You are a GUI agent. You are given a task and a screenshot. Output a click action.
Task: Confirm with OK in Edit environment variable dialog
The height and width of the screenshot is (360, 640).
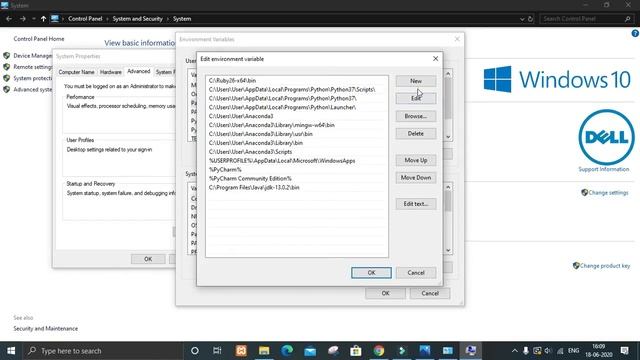pos(371,273)
